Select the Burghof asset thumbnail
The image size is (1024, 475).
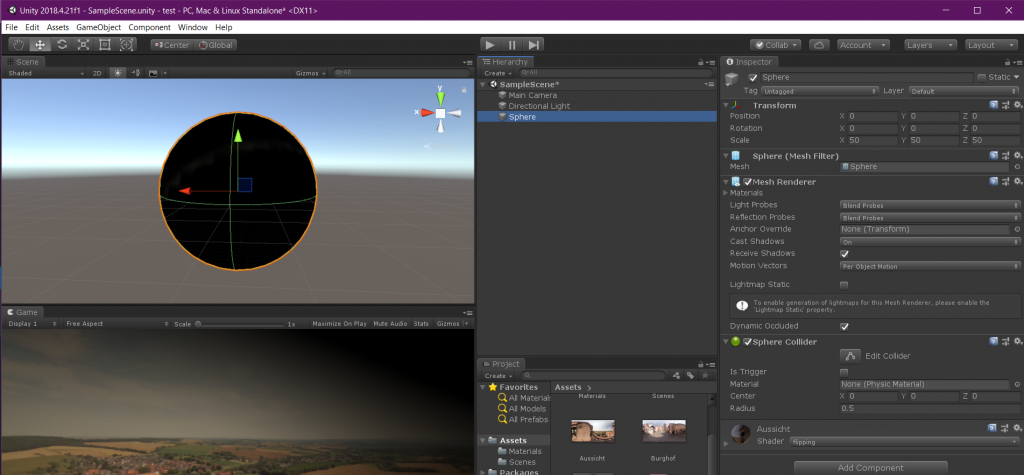(664, 431)
